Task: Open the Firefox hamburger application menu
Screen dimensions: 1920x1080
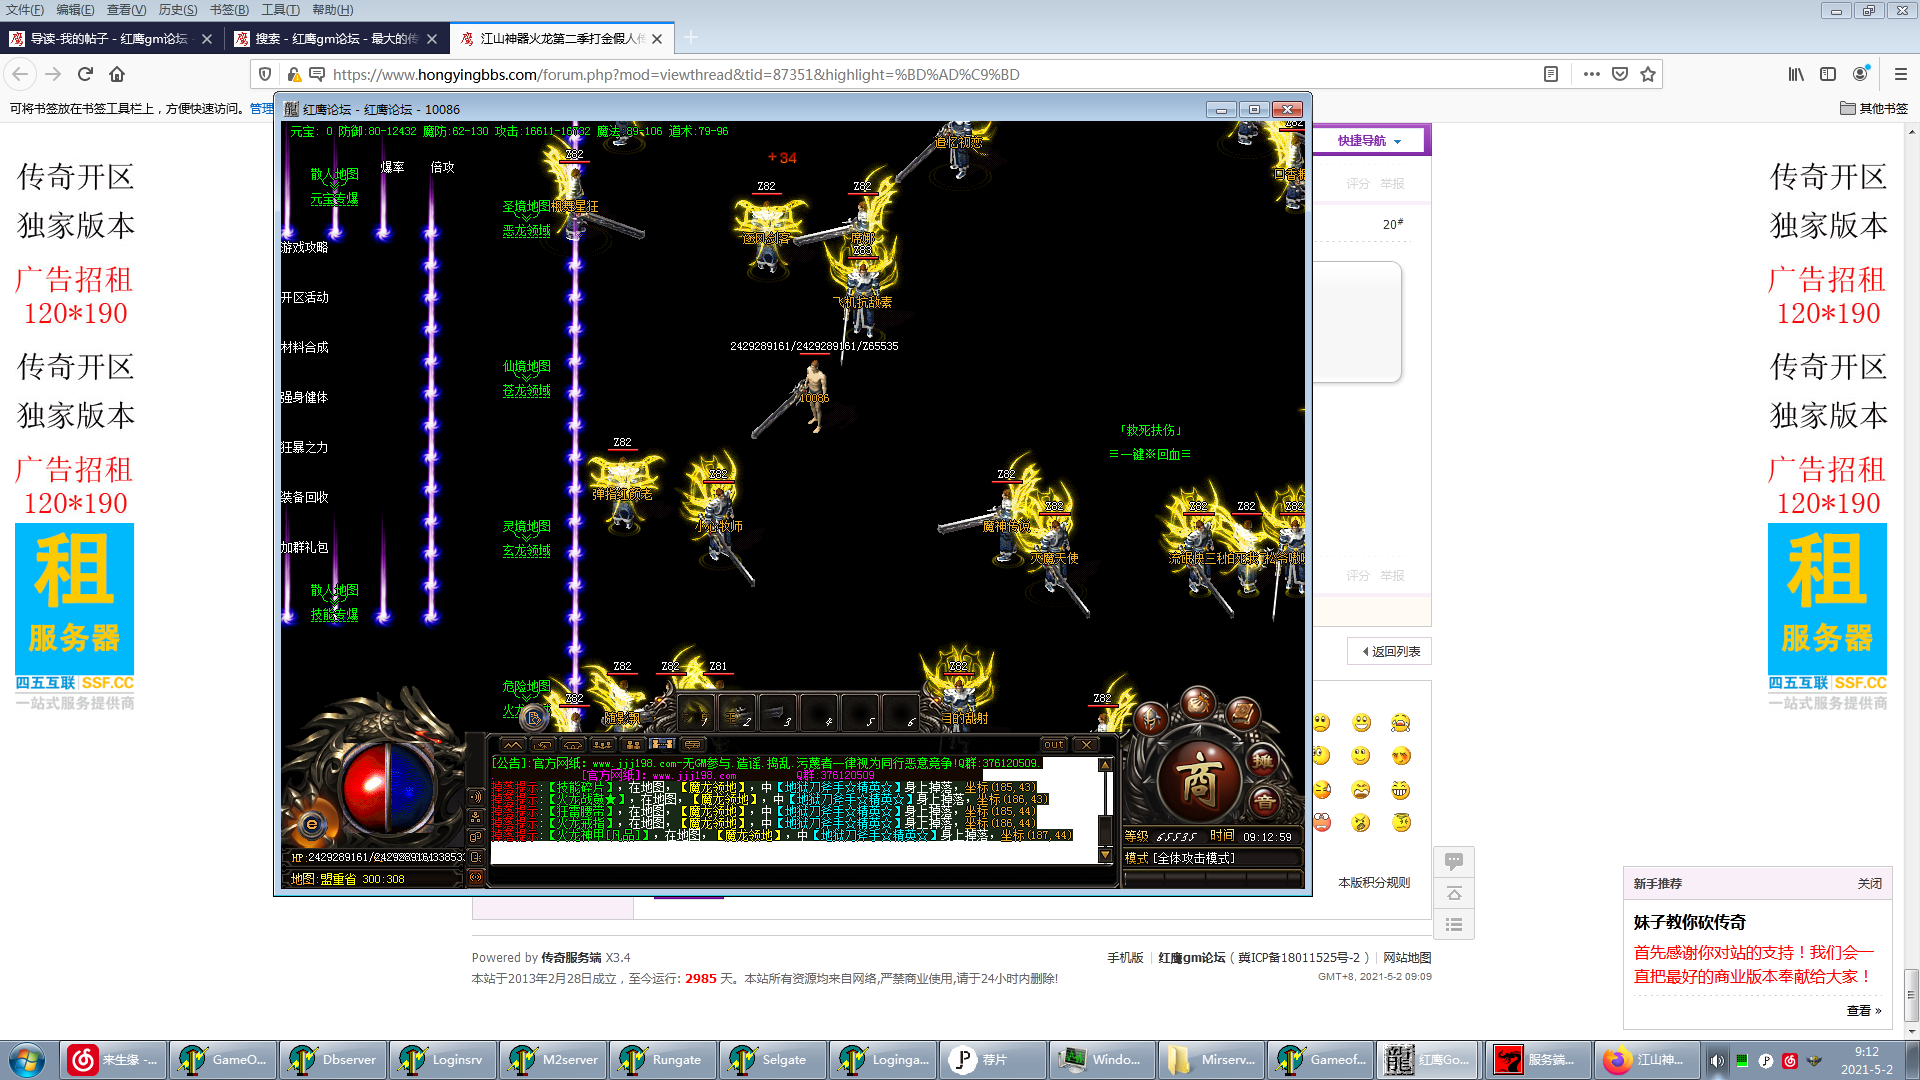Action: (1901, 74)
